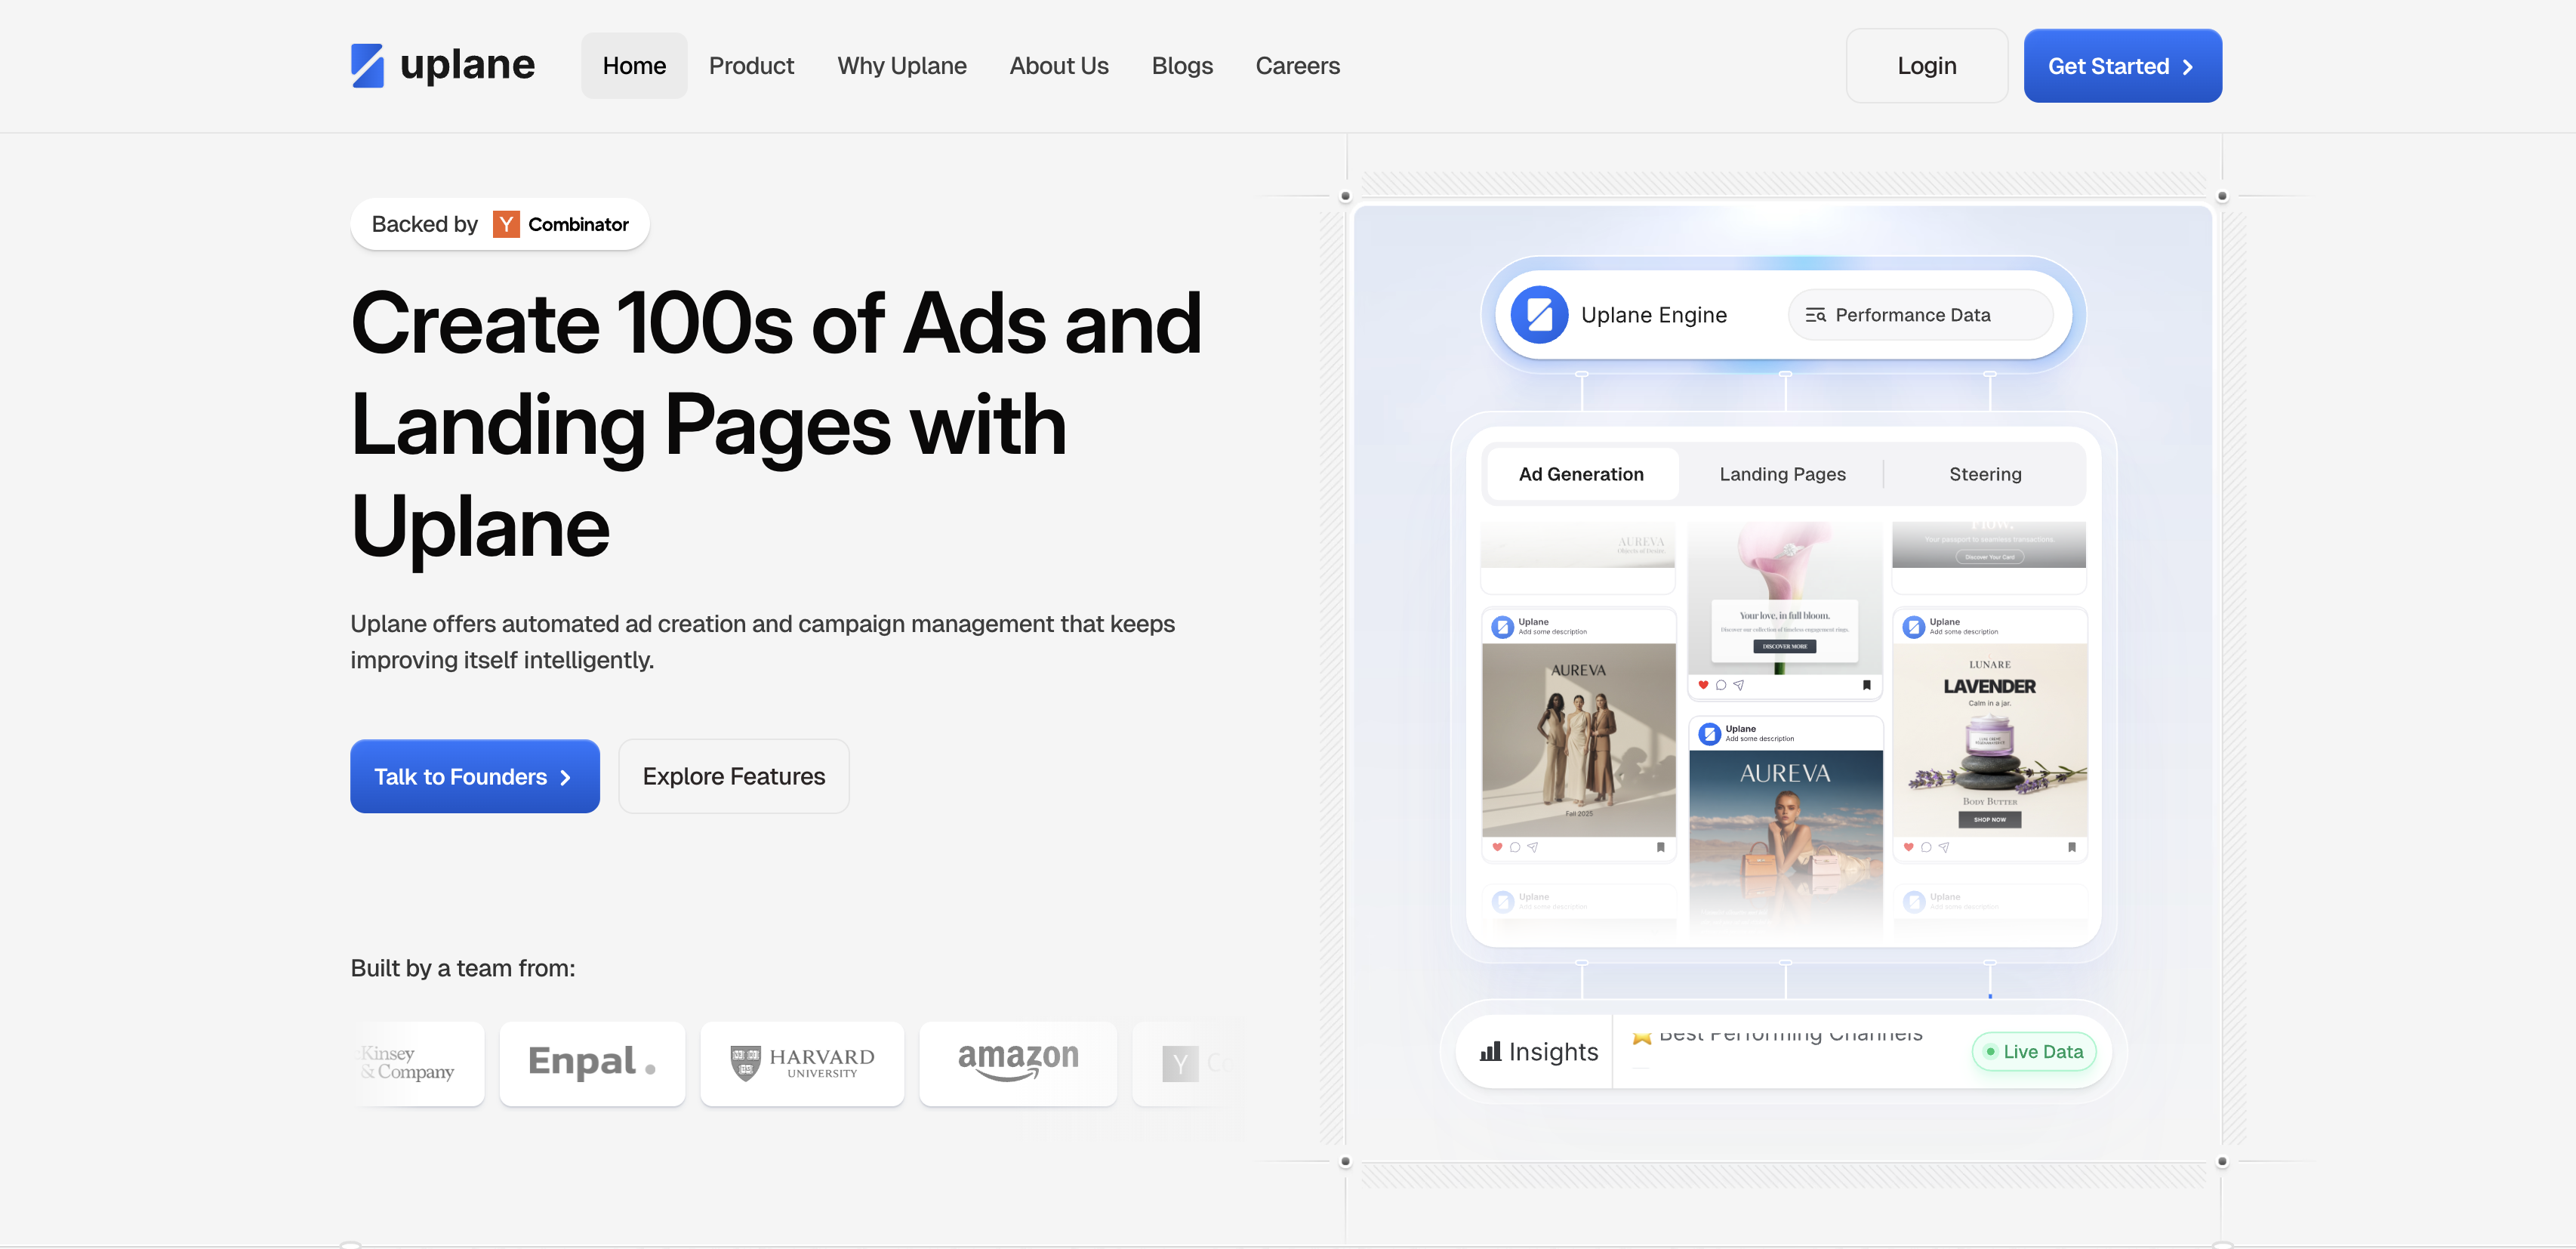Click bookmark icon under flower ring ad
2576x1249 pixels.
pos(1866,685)
